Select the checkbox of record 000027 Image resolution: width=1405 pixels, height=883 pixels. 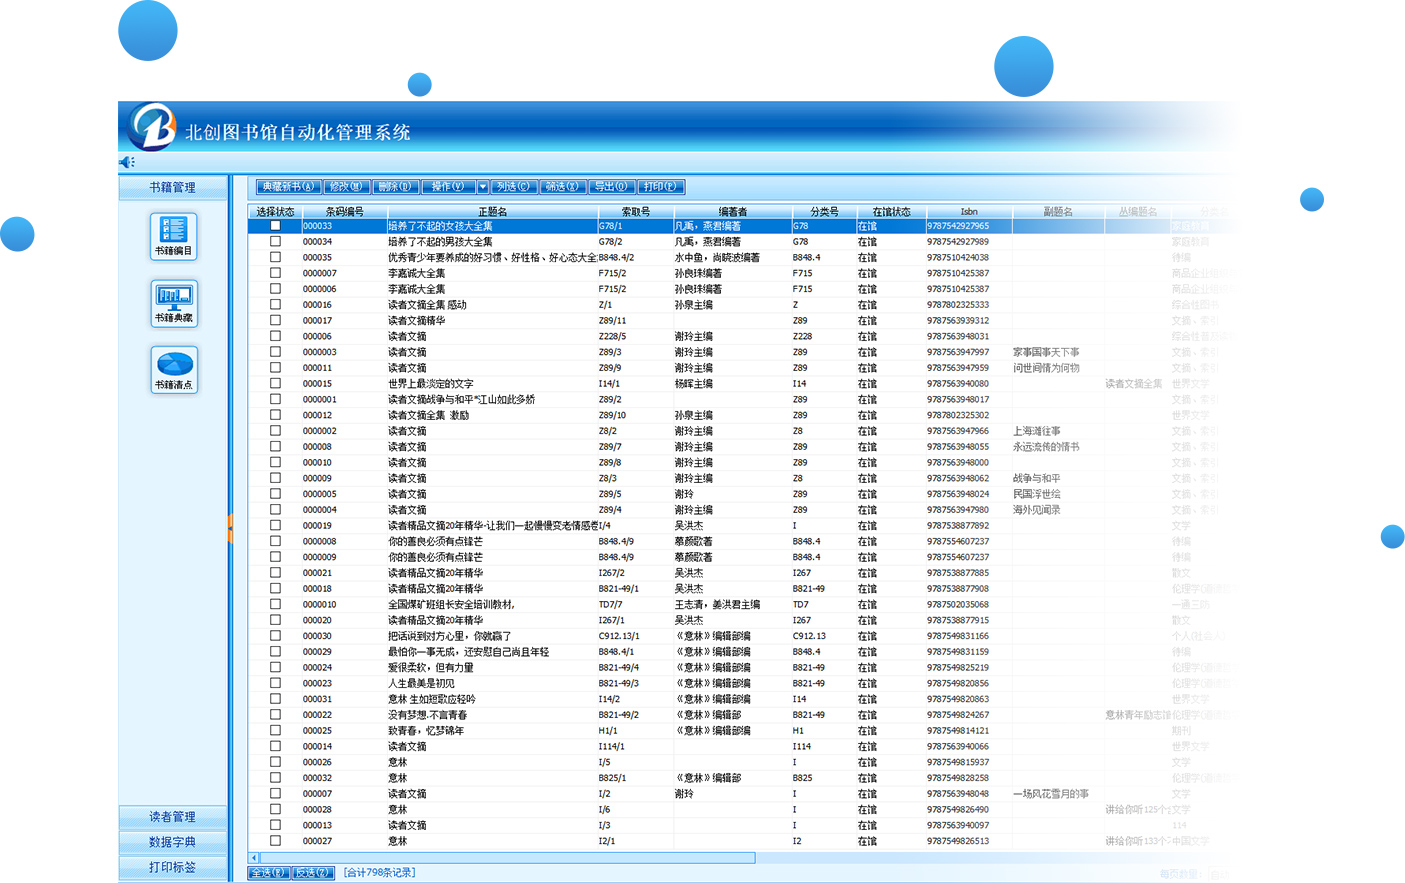275,841
